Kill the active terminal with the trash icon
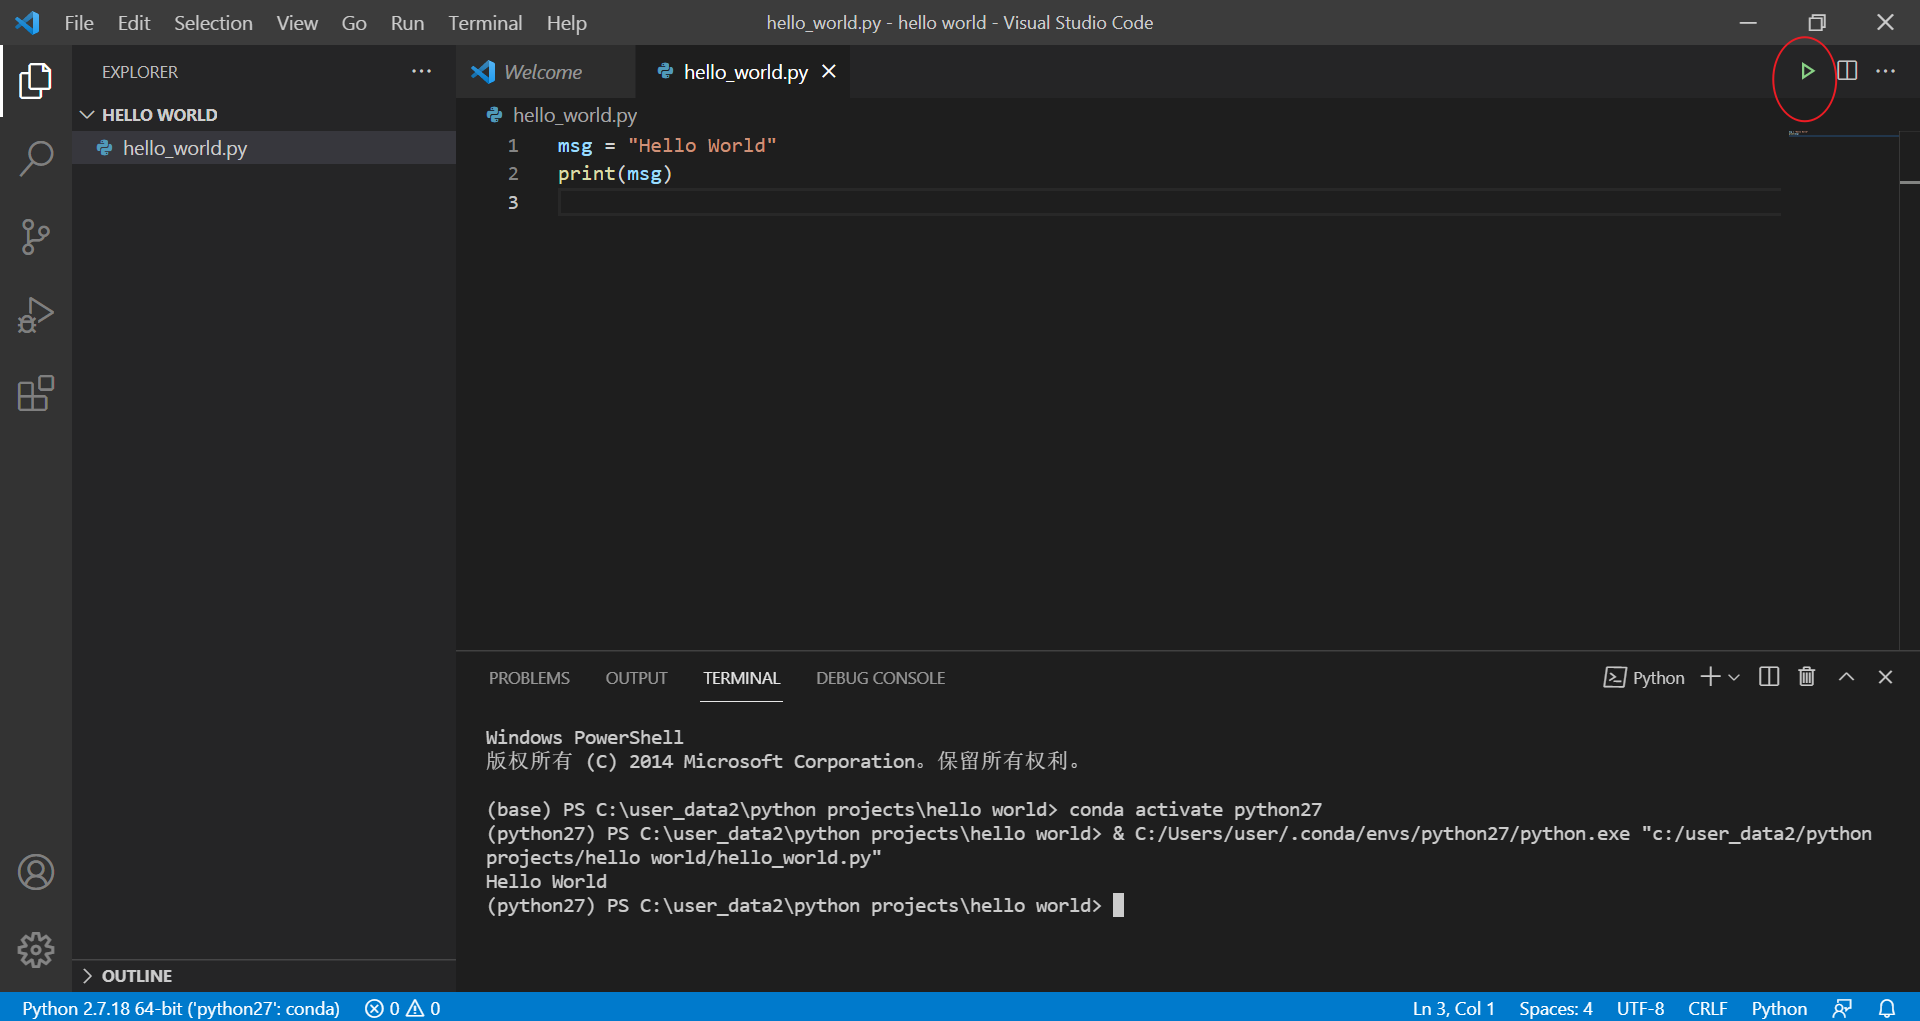 [x=1806, y=677]
